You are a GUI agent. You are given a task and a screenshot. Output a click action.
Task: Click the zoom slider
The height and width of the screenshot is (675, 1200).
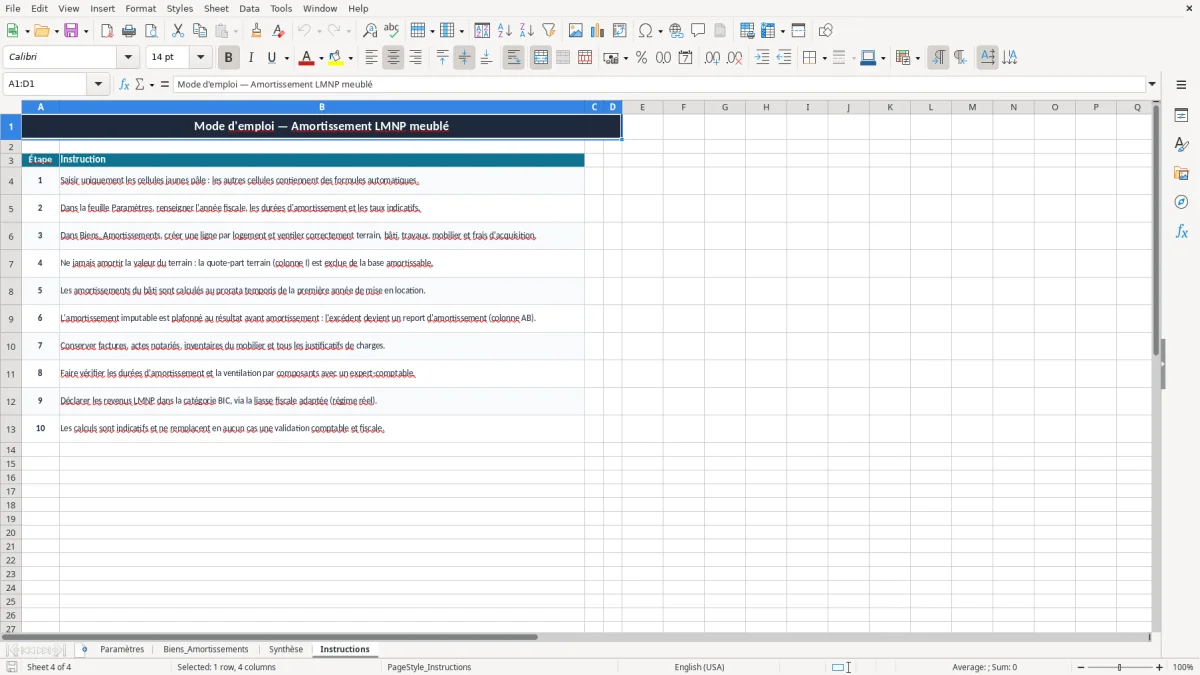1119,667
